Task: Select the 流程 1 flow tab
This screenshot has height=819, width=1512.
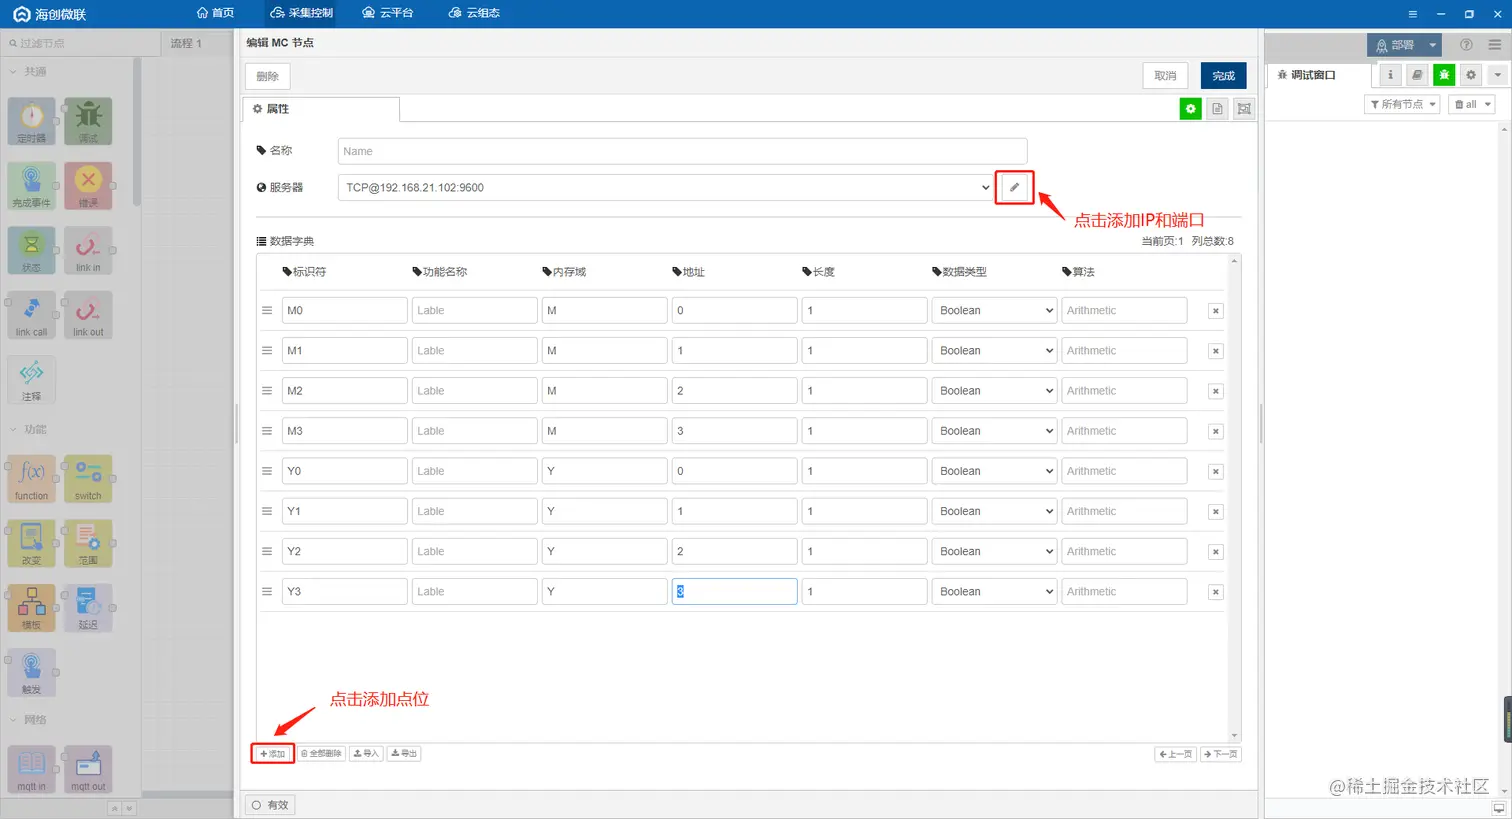Action: pos(186,43)
